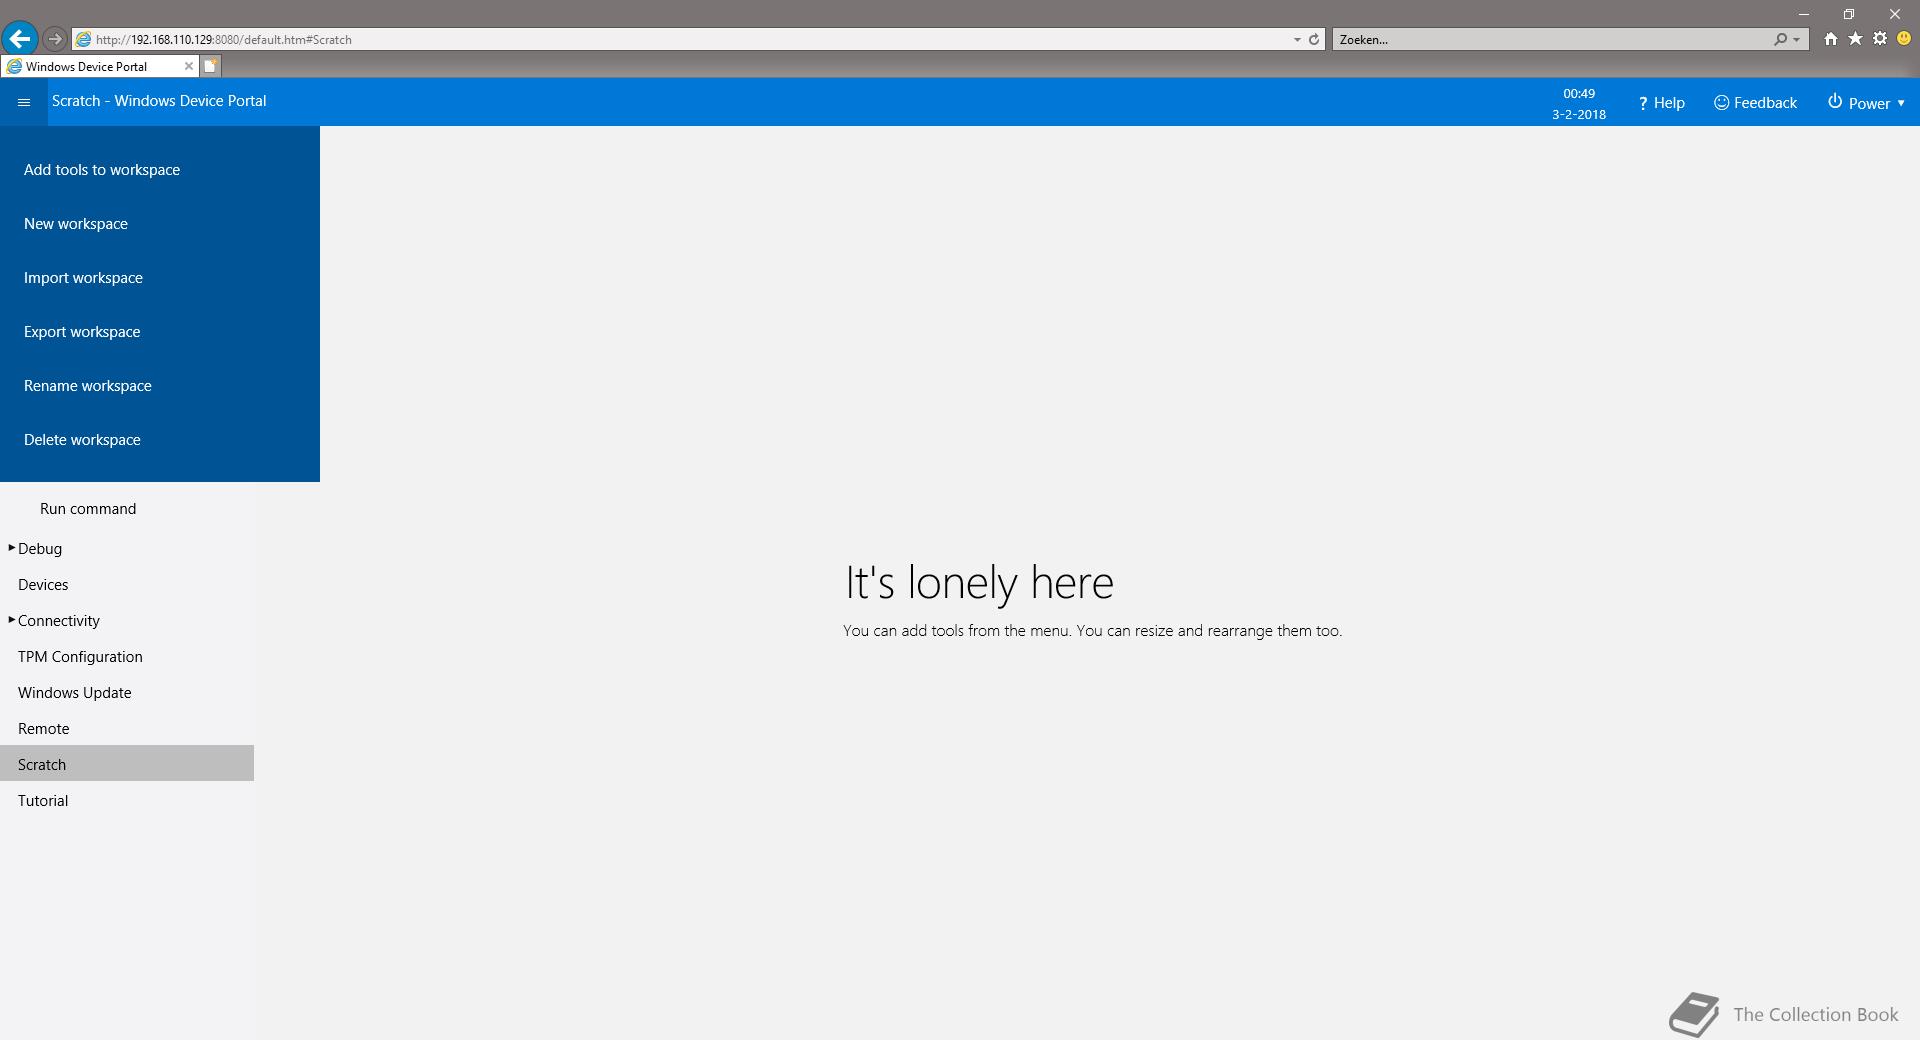Open the search provider dropdown arrow
Image resolution: width=1920 pixels, height=1040 pixels.
(x=1797, y=40)
